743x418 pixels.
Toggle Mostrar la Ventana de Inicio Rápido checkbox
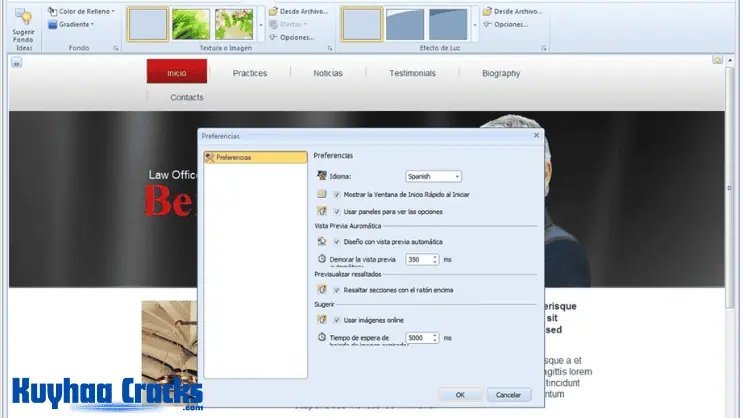(337, 194)
